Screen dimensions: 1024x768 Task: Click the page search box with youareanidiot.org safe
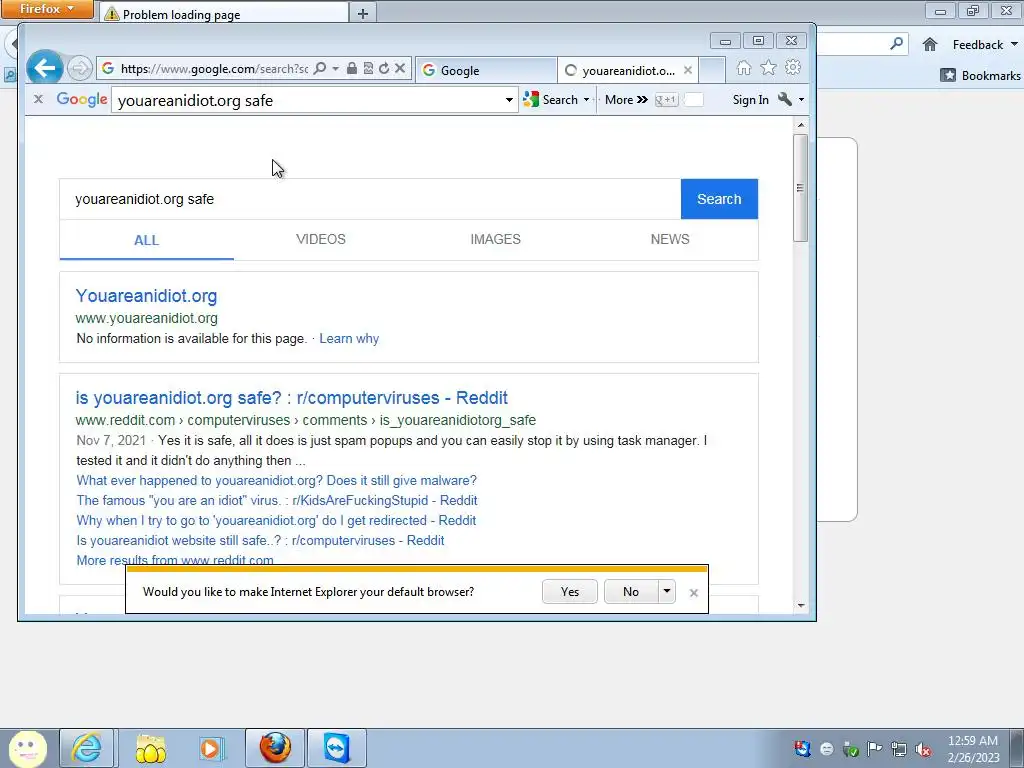370,199
